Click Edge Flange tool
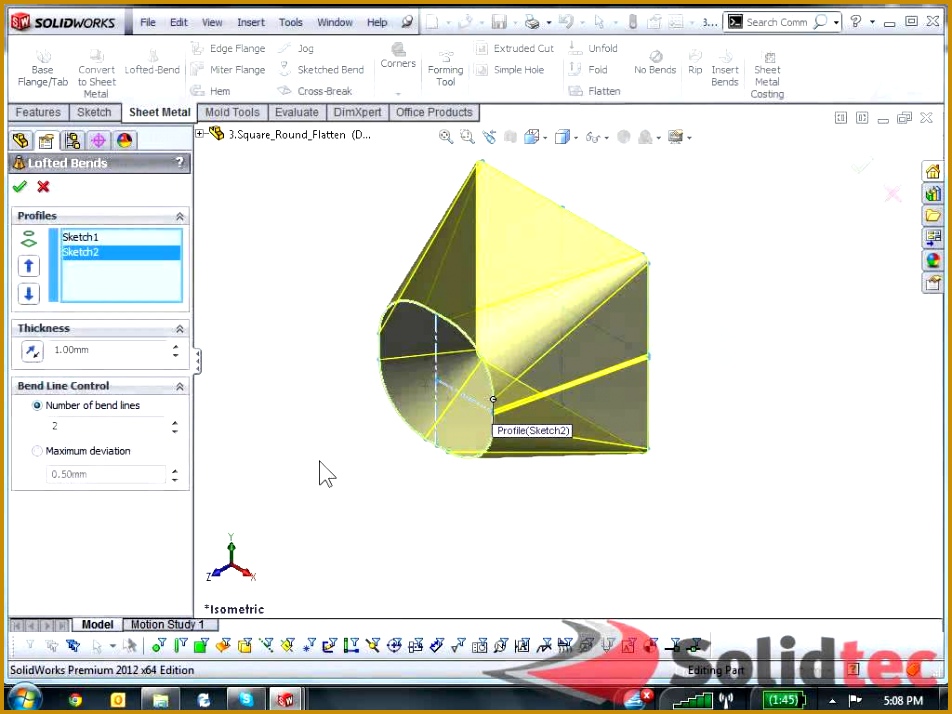This screenshot has width=952, height=714. tap(228, 48)
